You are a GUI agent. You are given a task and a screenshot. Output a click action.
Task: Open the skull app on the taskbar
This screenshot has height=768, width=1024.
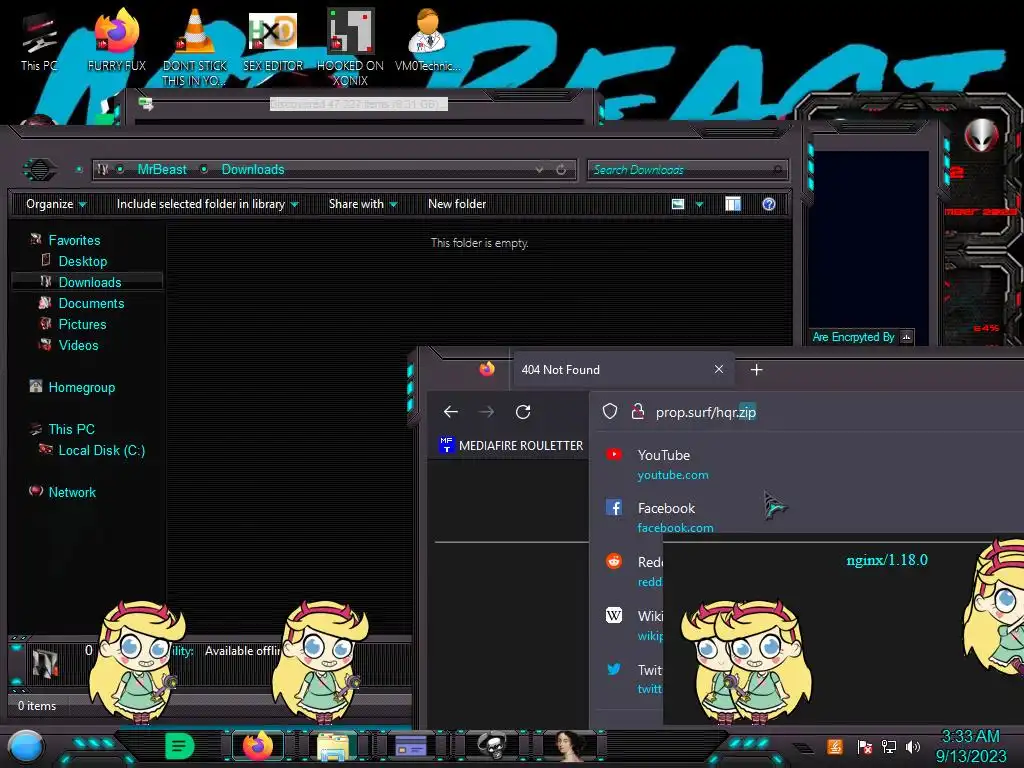point(491,746)
